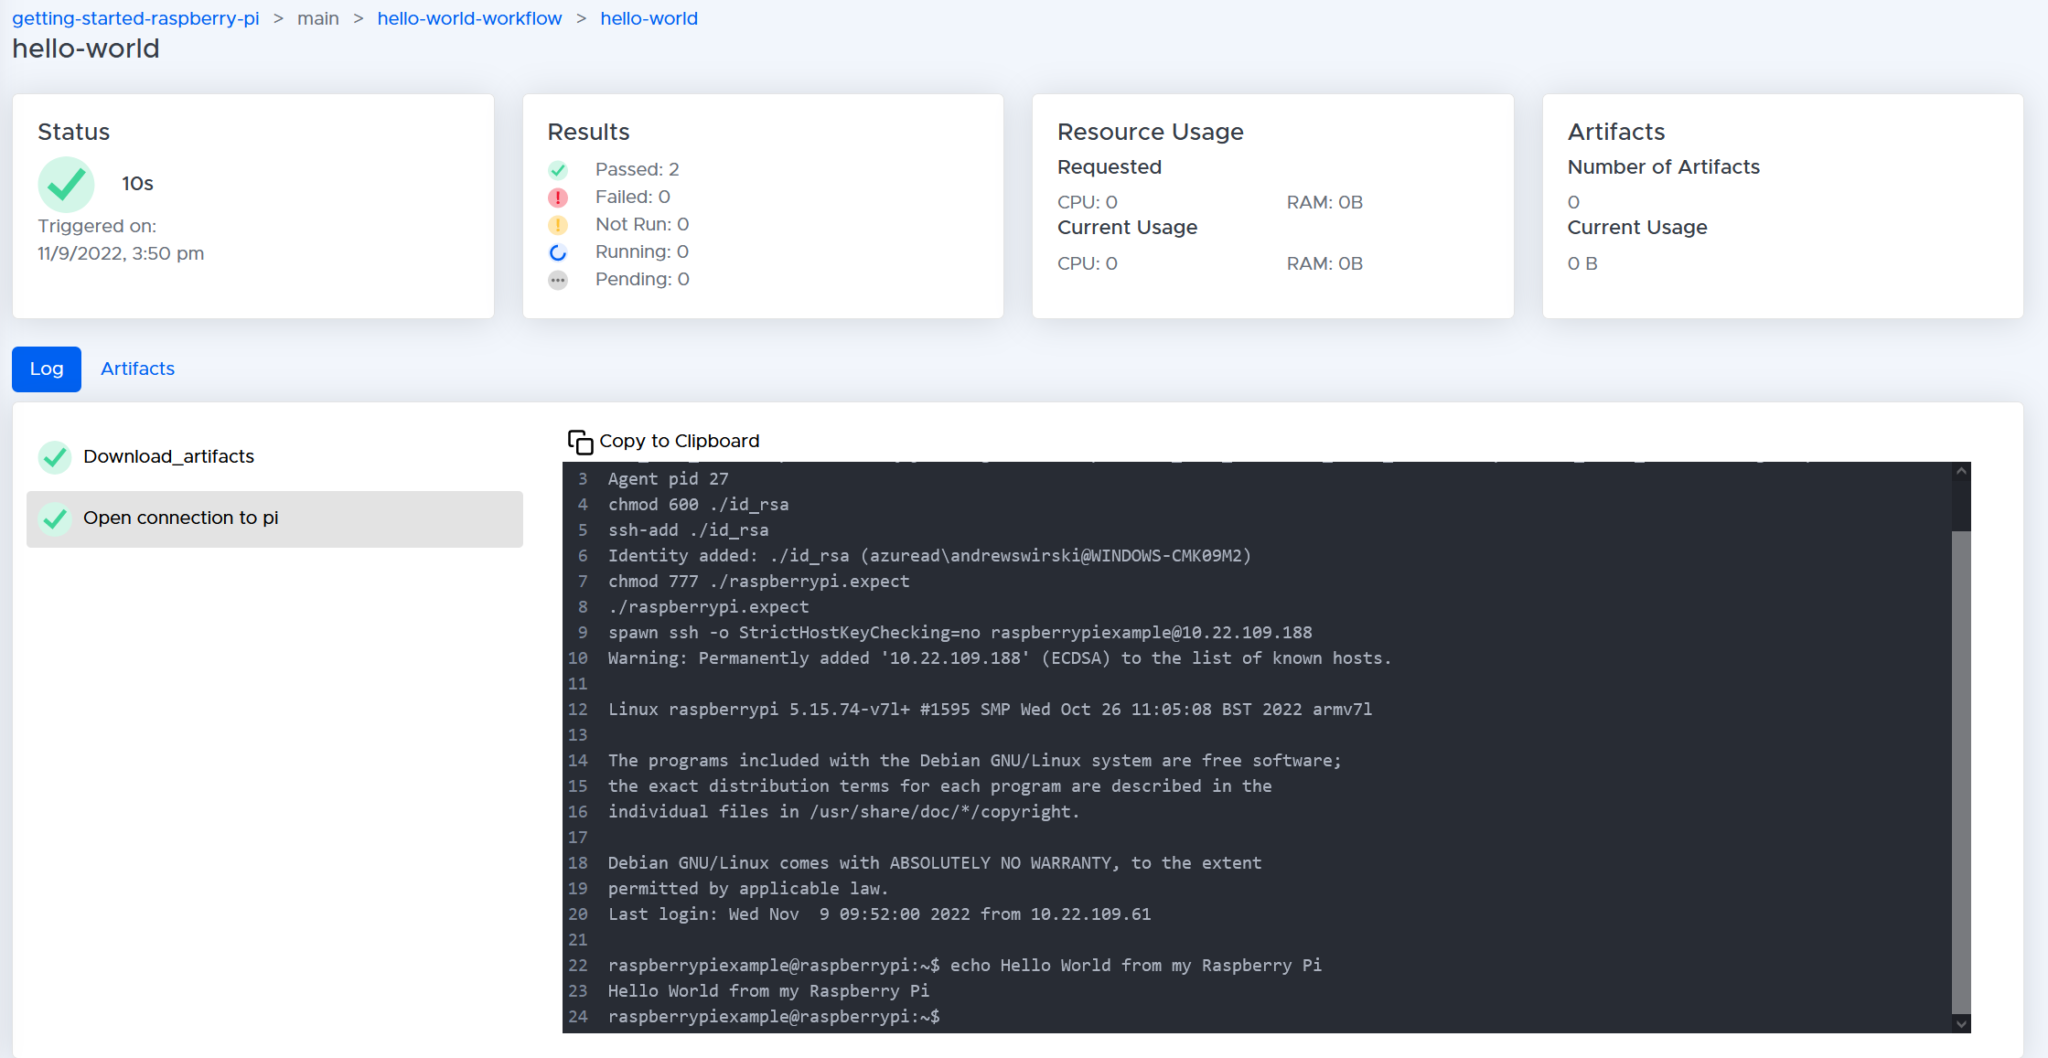
Task: Click the Copy to Clipboard icon
Action: click(x=580, y=441)
